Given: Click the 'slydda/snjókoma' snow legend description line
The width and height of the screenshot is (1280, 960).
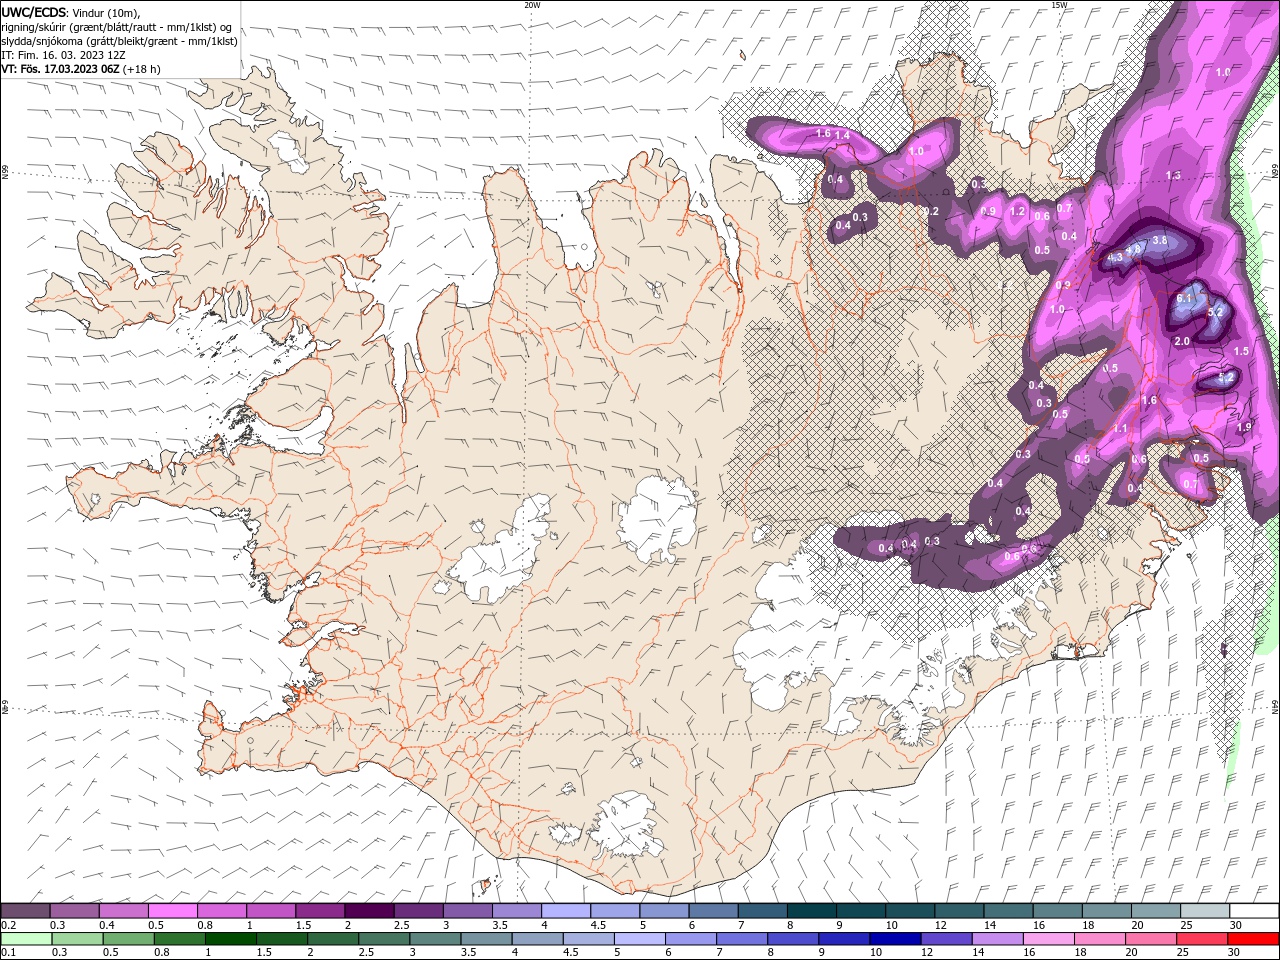Looking at the screenshot, I should click(119, 41).
